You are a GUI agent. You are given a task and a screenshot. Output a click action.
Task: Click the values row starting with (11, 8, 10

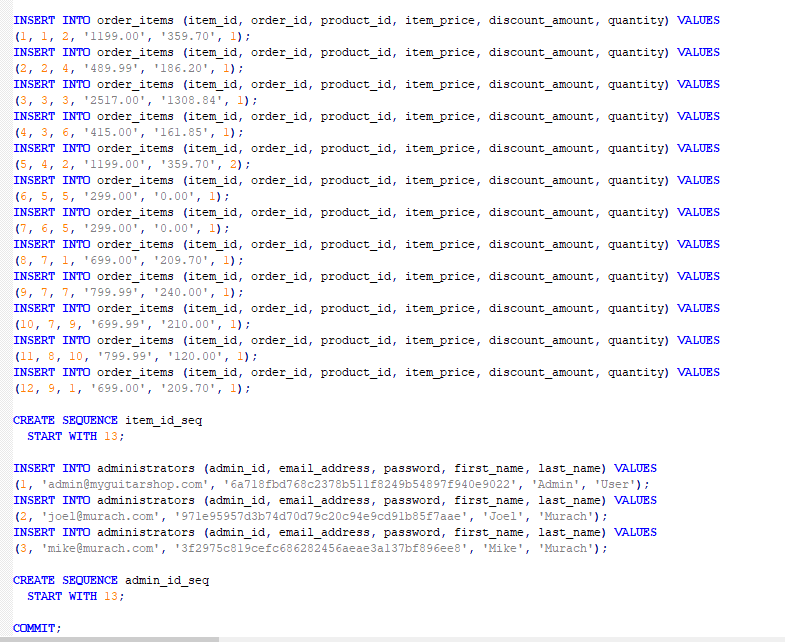pos(136,356)
